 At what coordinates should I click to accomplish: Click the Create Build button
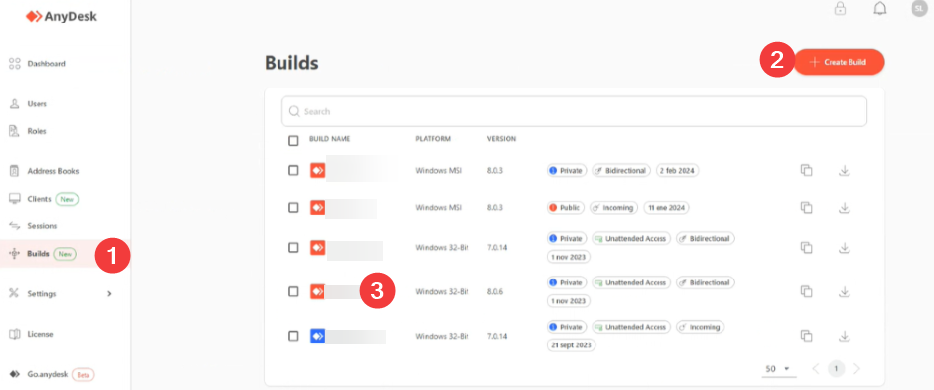pyautogui.click(x=839, y=62)
